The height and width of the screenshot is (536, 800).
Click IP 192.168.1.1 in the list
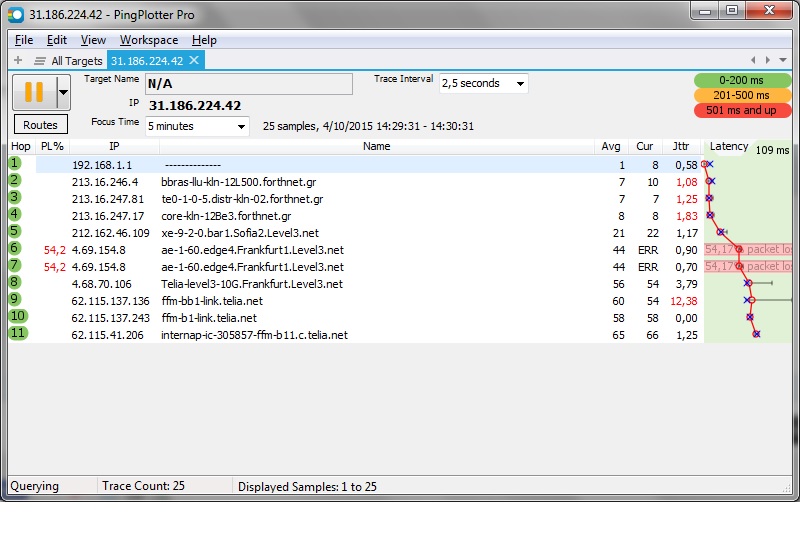pyautogui.click(x=102, y=165)
